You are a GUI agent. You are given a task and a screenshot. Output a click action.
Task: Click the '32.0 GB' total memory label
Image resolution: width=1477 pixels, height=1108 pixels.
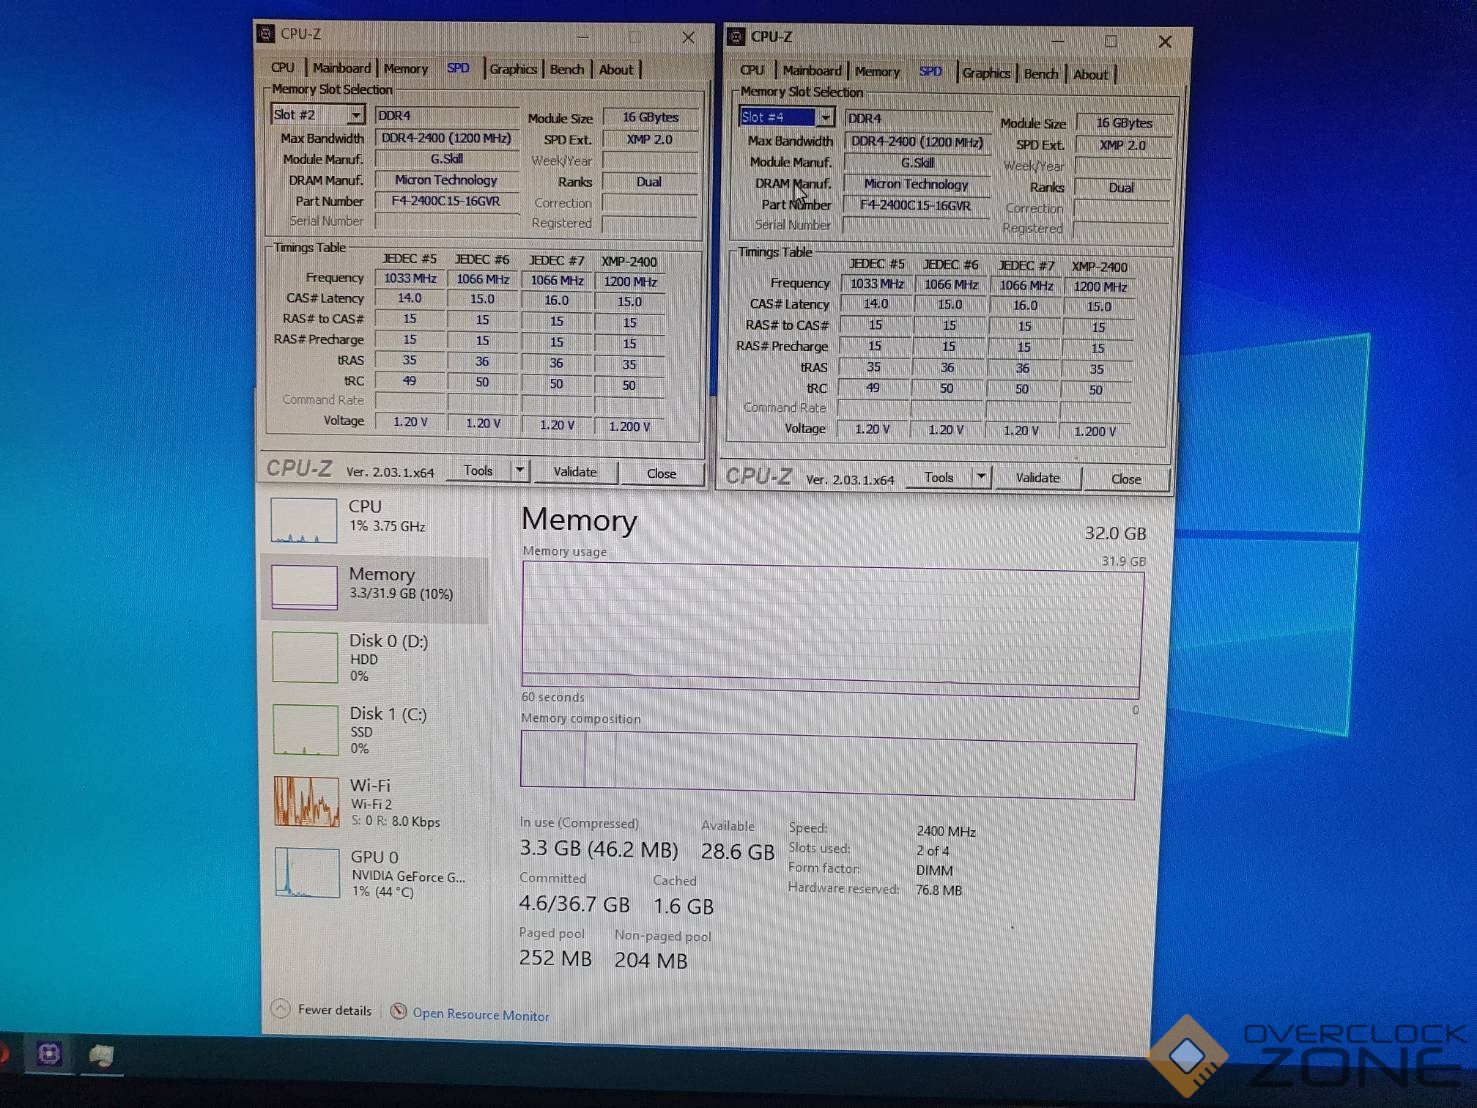pyautogui.click(x=1115, y=533)
